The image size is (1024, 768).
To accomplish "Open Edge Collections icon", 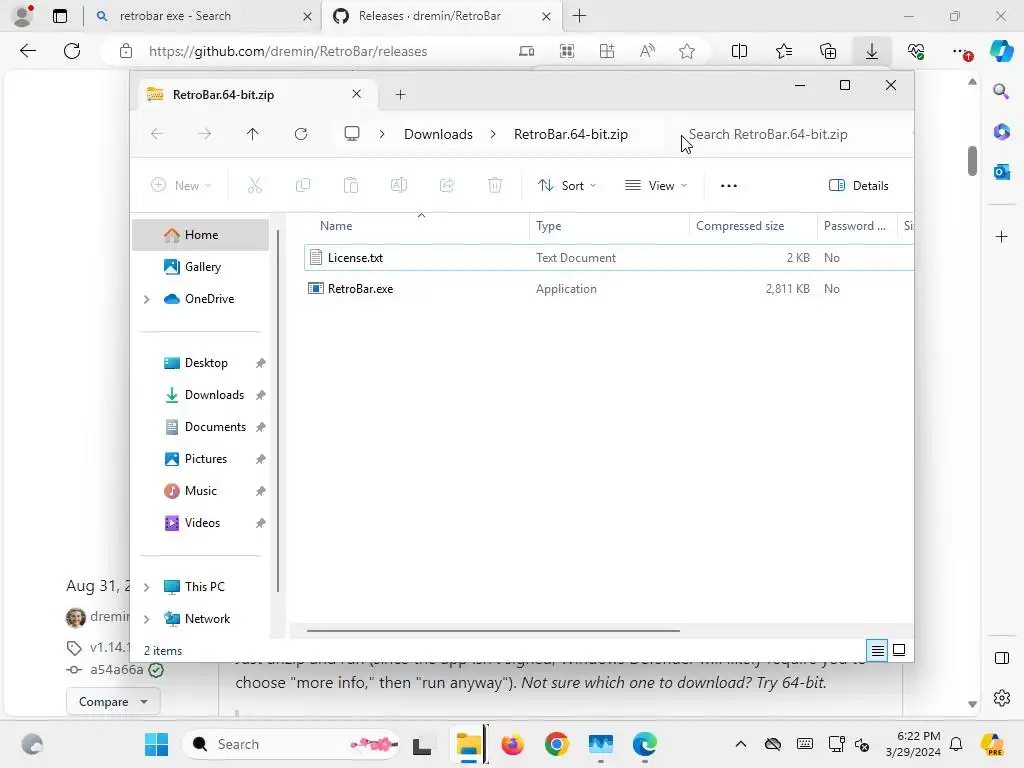I will click(828, 51).
